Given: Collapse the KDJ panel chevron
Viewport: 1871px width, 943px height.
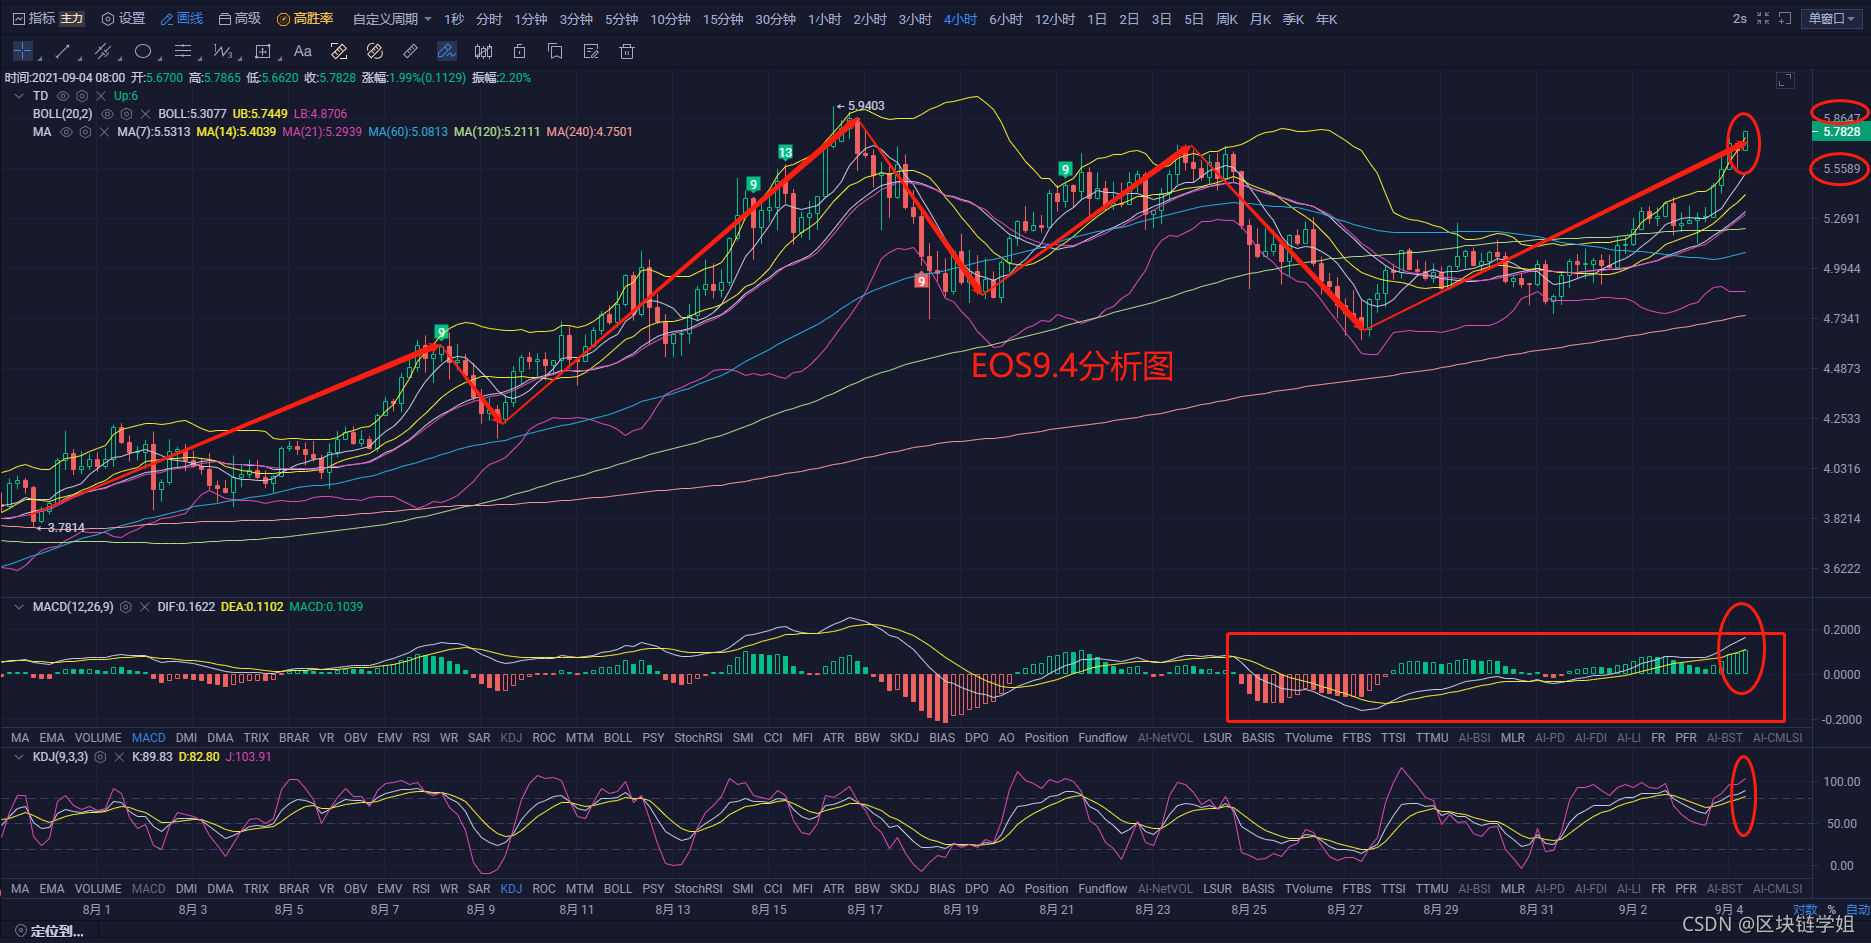Looking at the screenshot, I should [19, 757].
